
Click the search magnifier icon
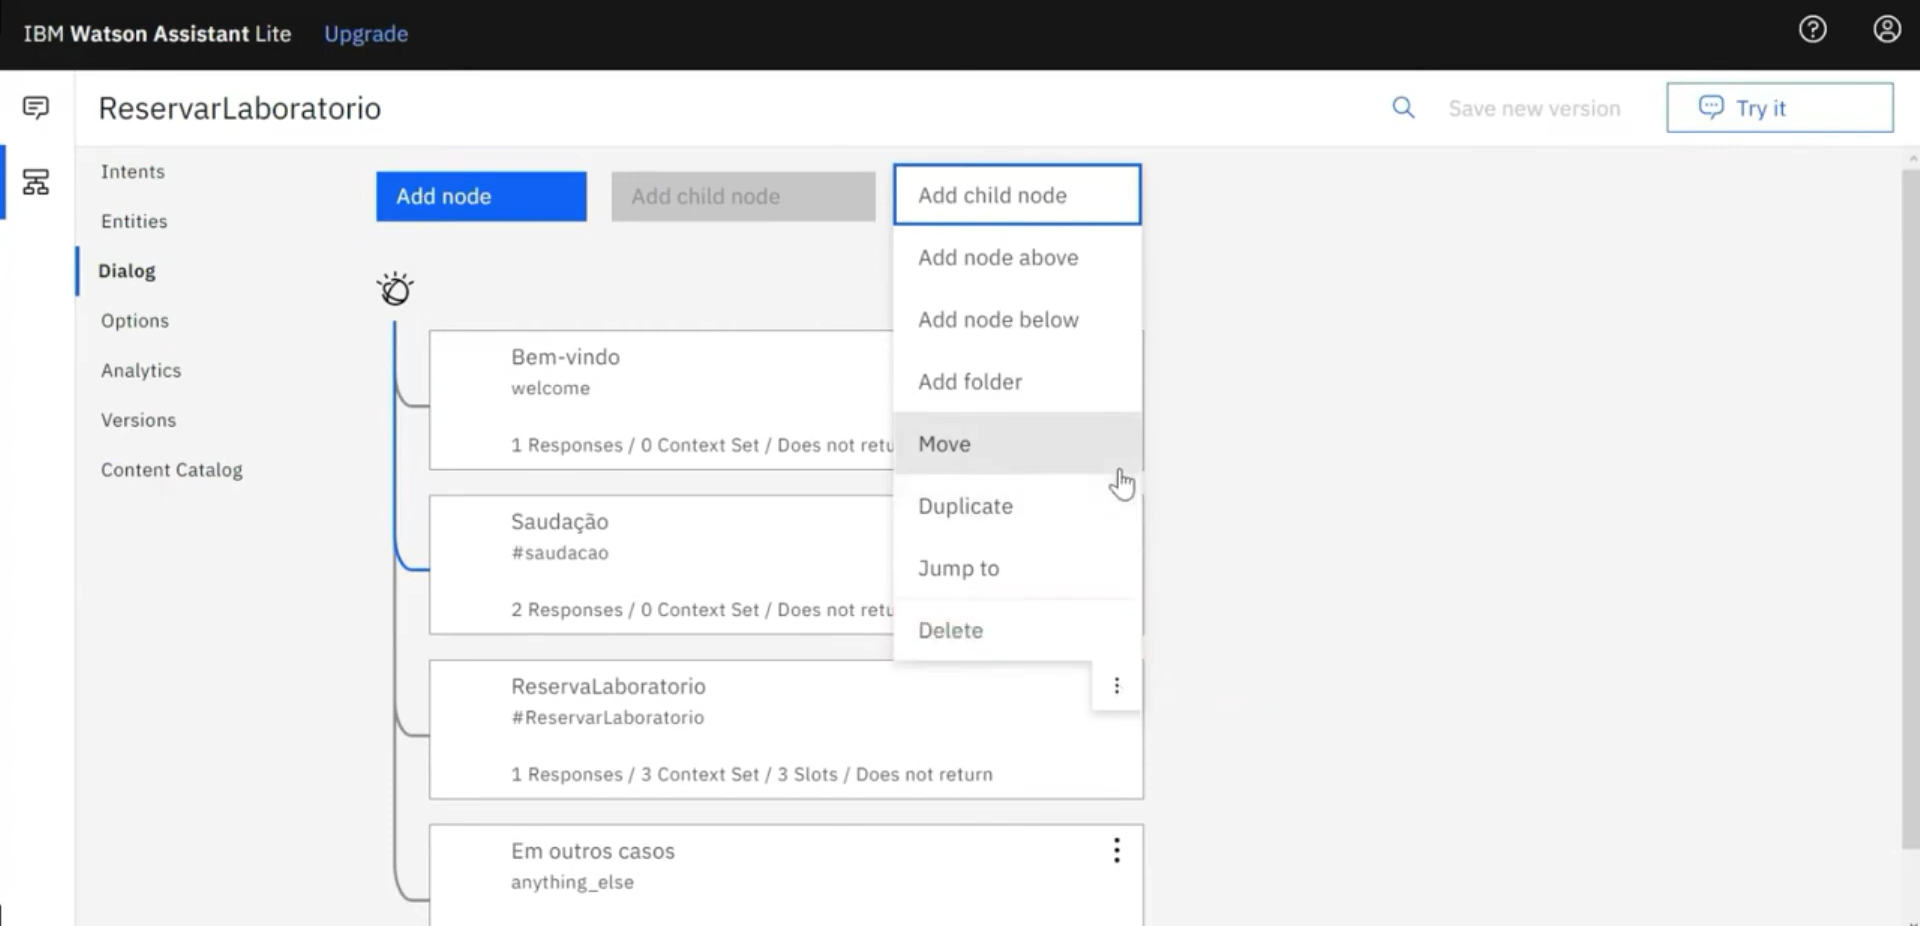point(1403,108)
